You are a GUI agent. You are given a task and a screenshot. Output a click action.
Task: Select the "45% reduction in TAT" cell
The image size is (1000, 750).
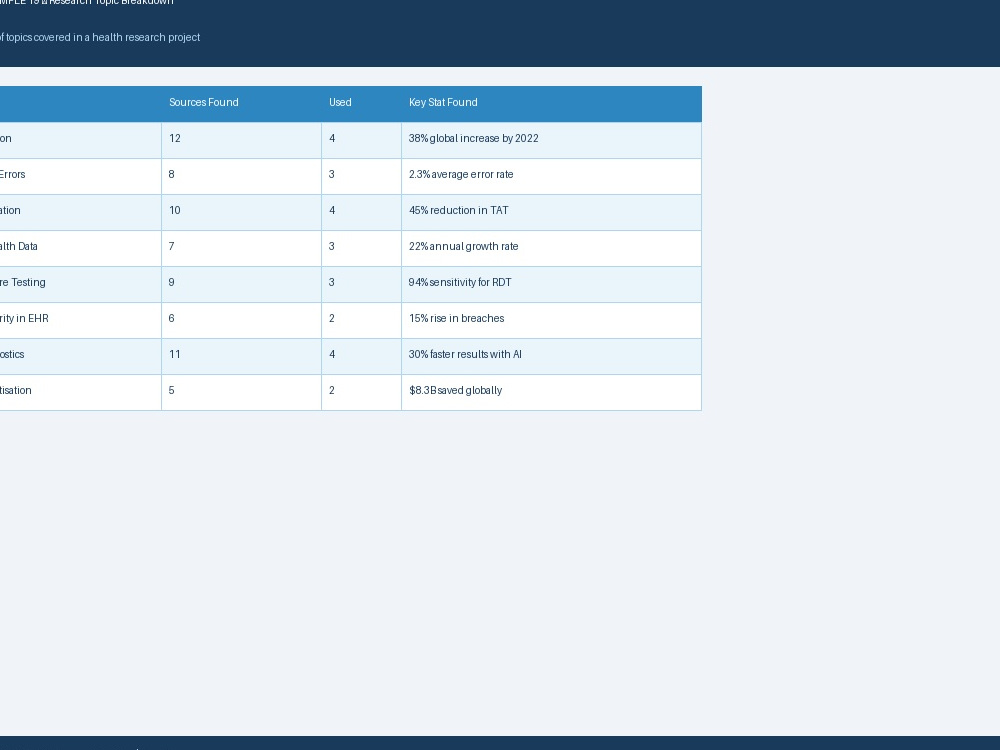coord(552,211)
